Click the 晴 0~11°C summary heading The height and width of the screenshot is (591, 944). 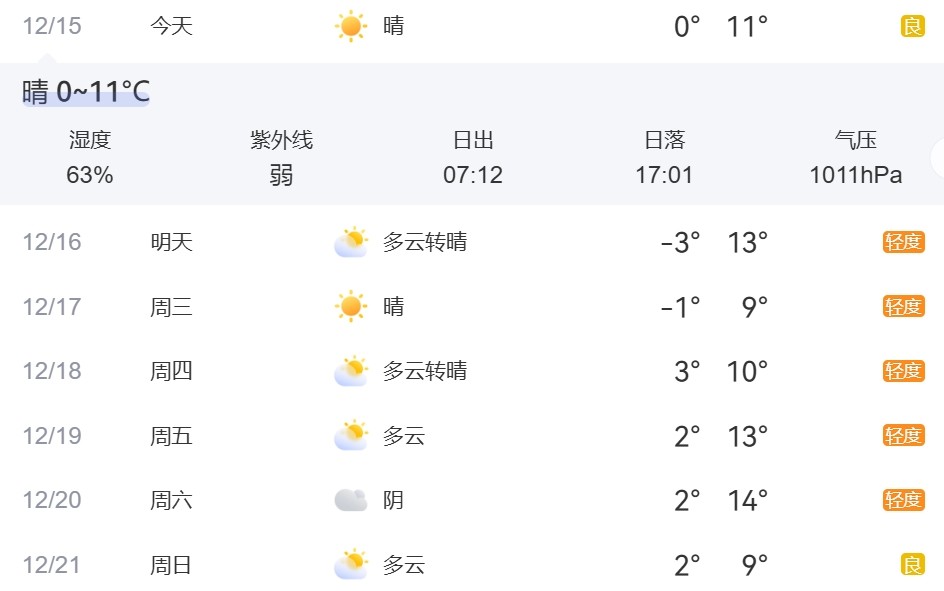[x=86, y=92]
